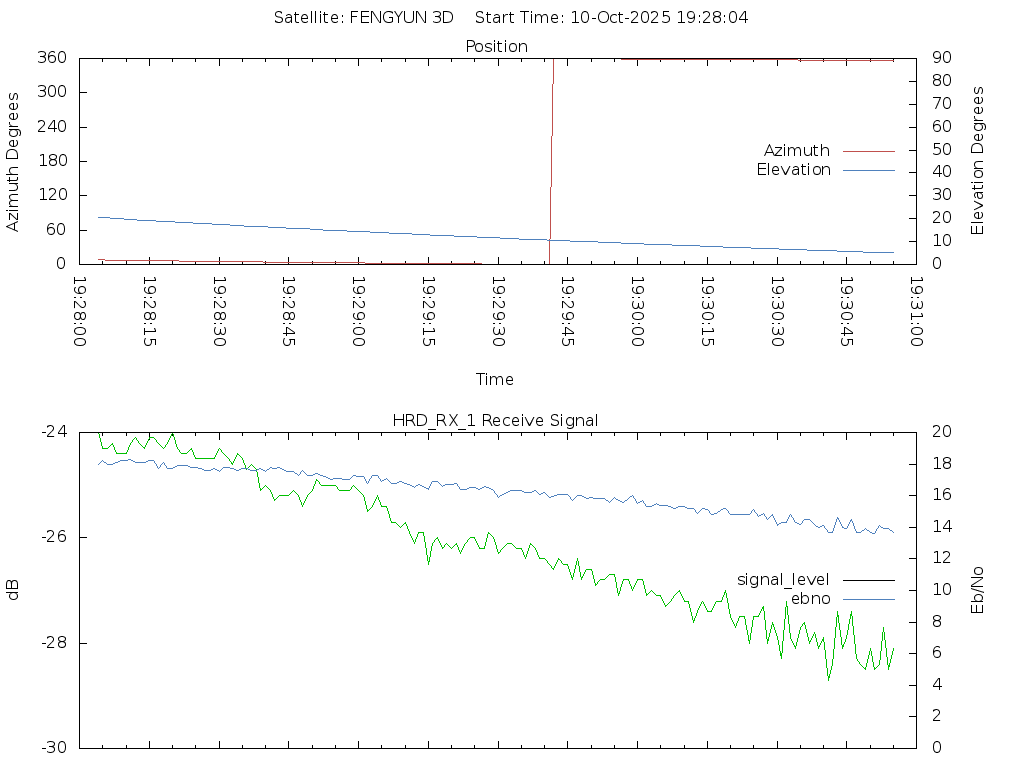
Task: Click the Eb/No right axis label
Action: click(978, 590)
